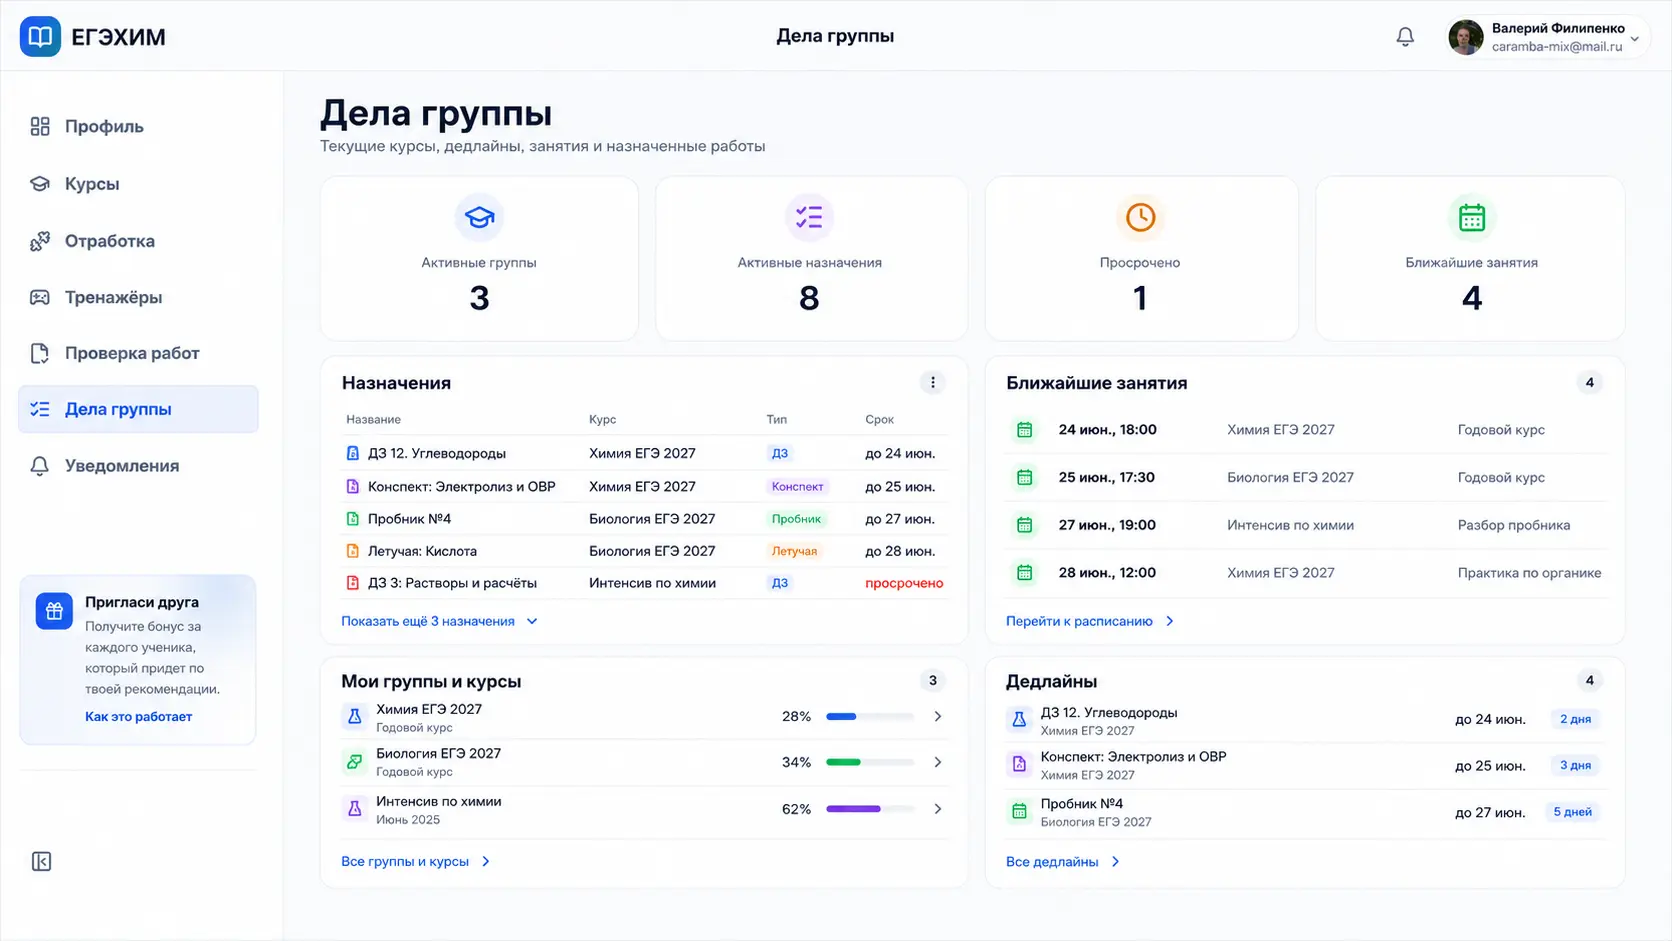Open the notifications bell in header
The width and height of the screenshot is (1672, 941).
click(1405, 37)
